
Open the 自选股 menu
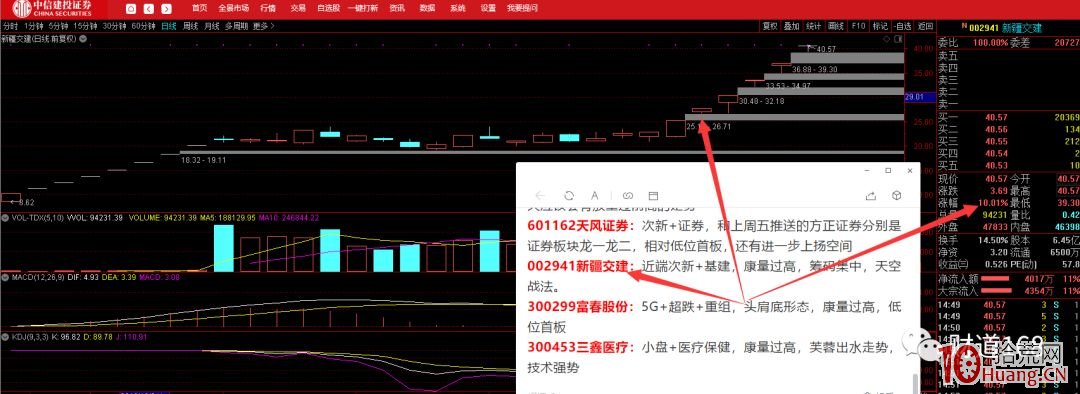329,8
